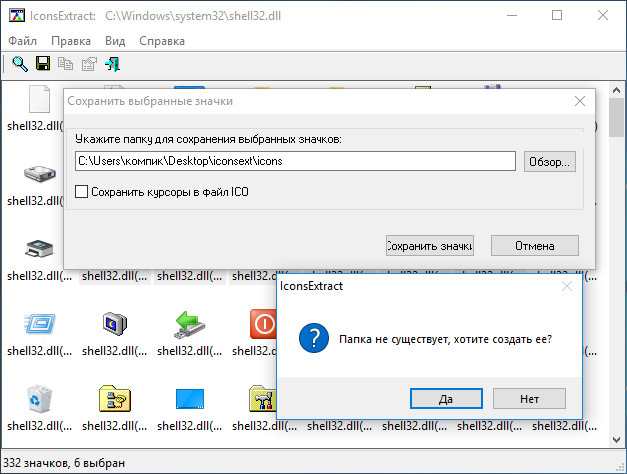Click the Сохранить значки button
The width and height of the screenshot is (627, 474).
point(430,246)
